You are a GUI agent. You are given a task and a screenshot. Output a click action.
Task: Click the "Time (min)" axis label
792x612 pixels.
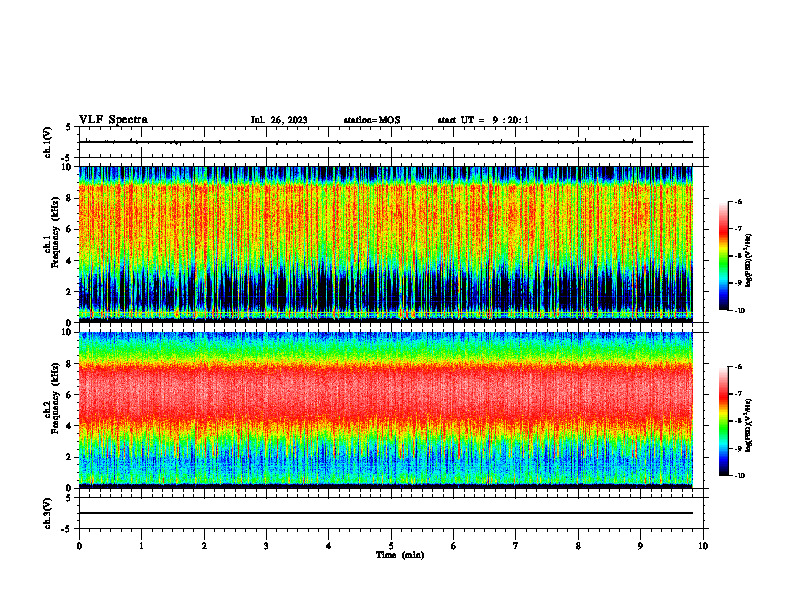coord(400,555)
